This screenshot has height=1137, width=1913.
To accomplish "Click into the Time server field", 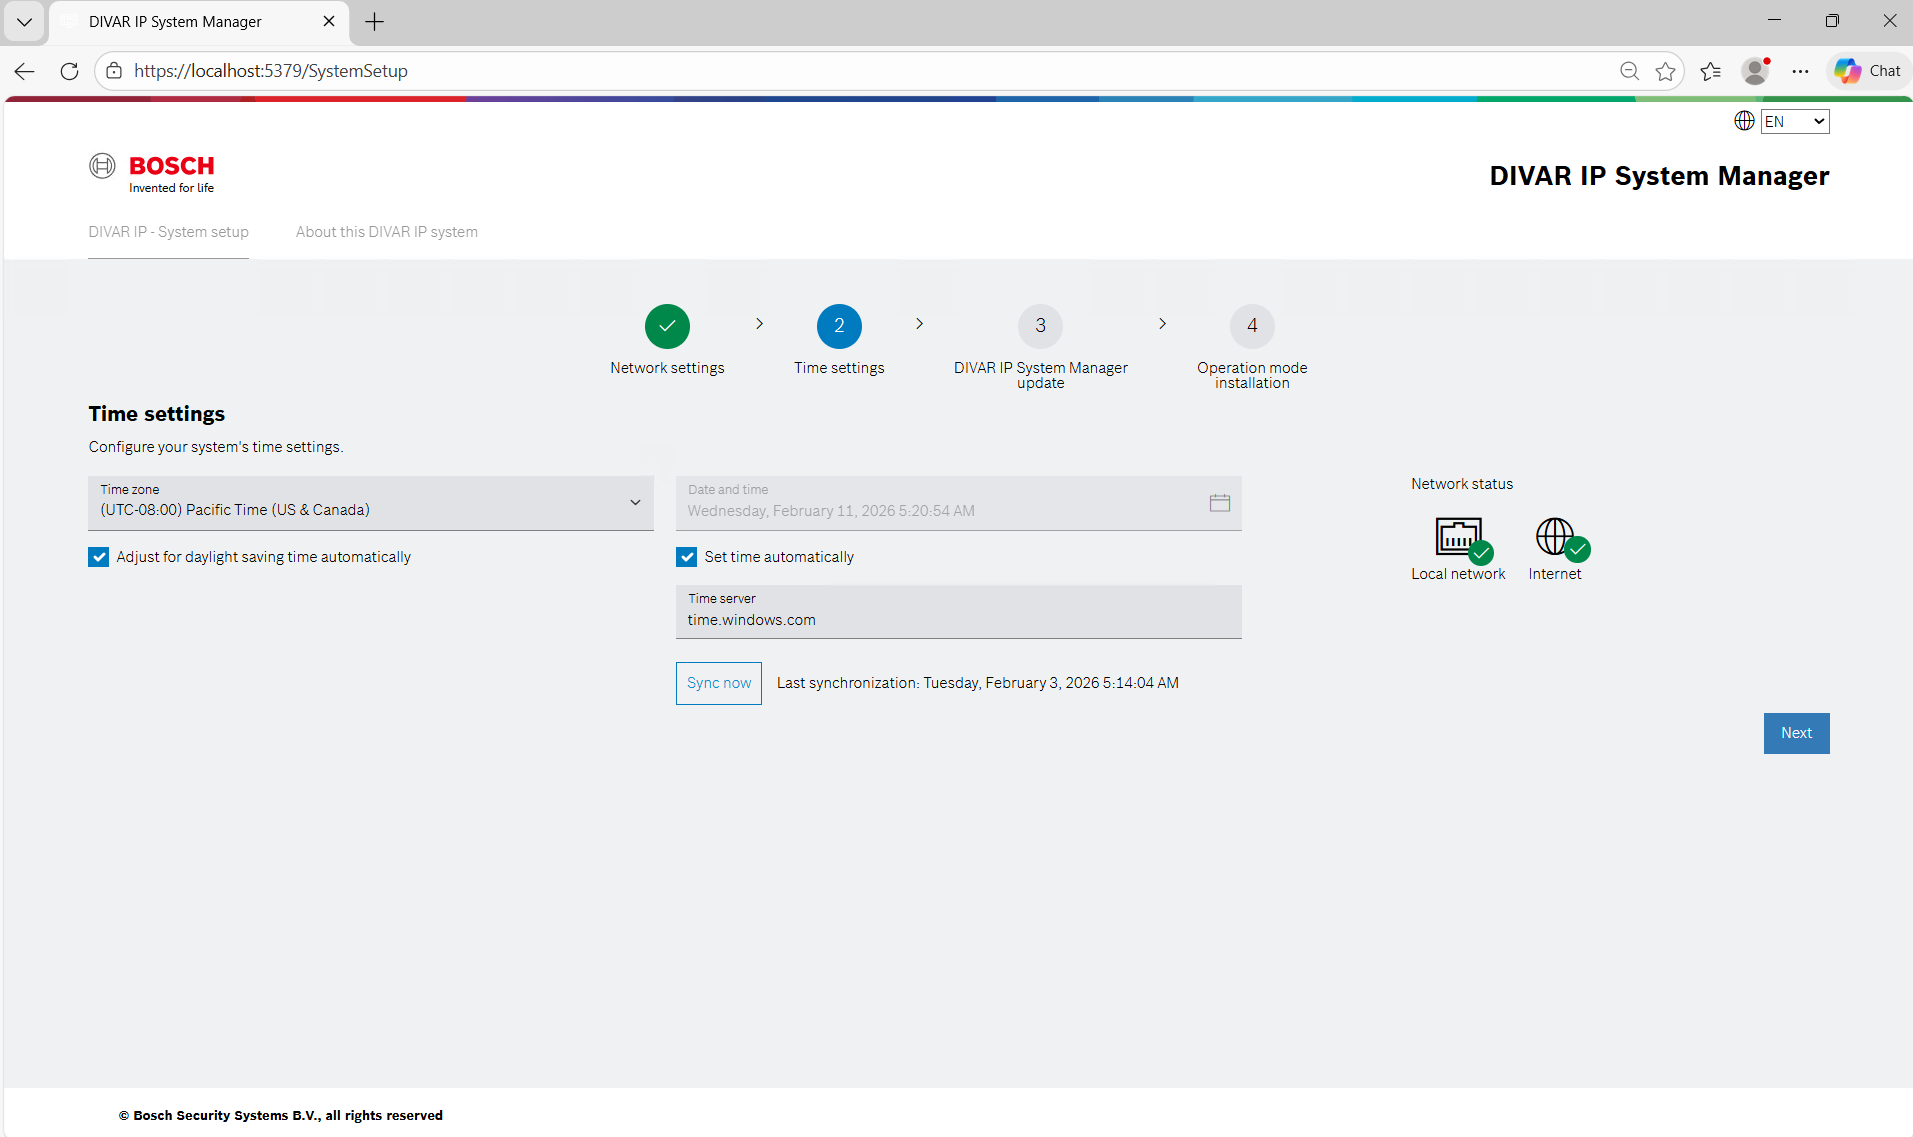I will (958, 619).
